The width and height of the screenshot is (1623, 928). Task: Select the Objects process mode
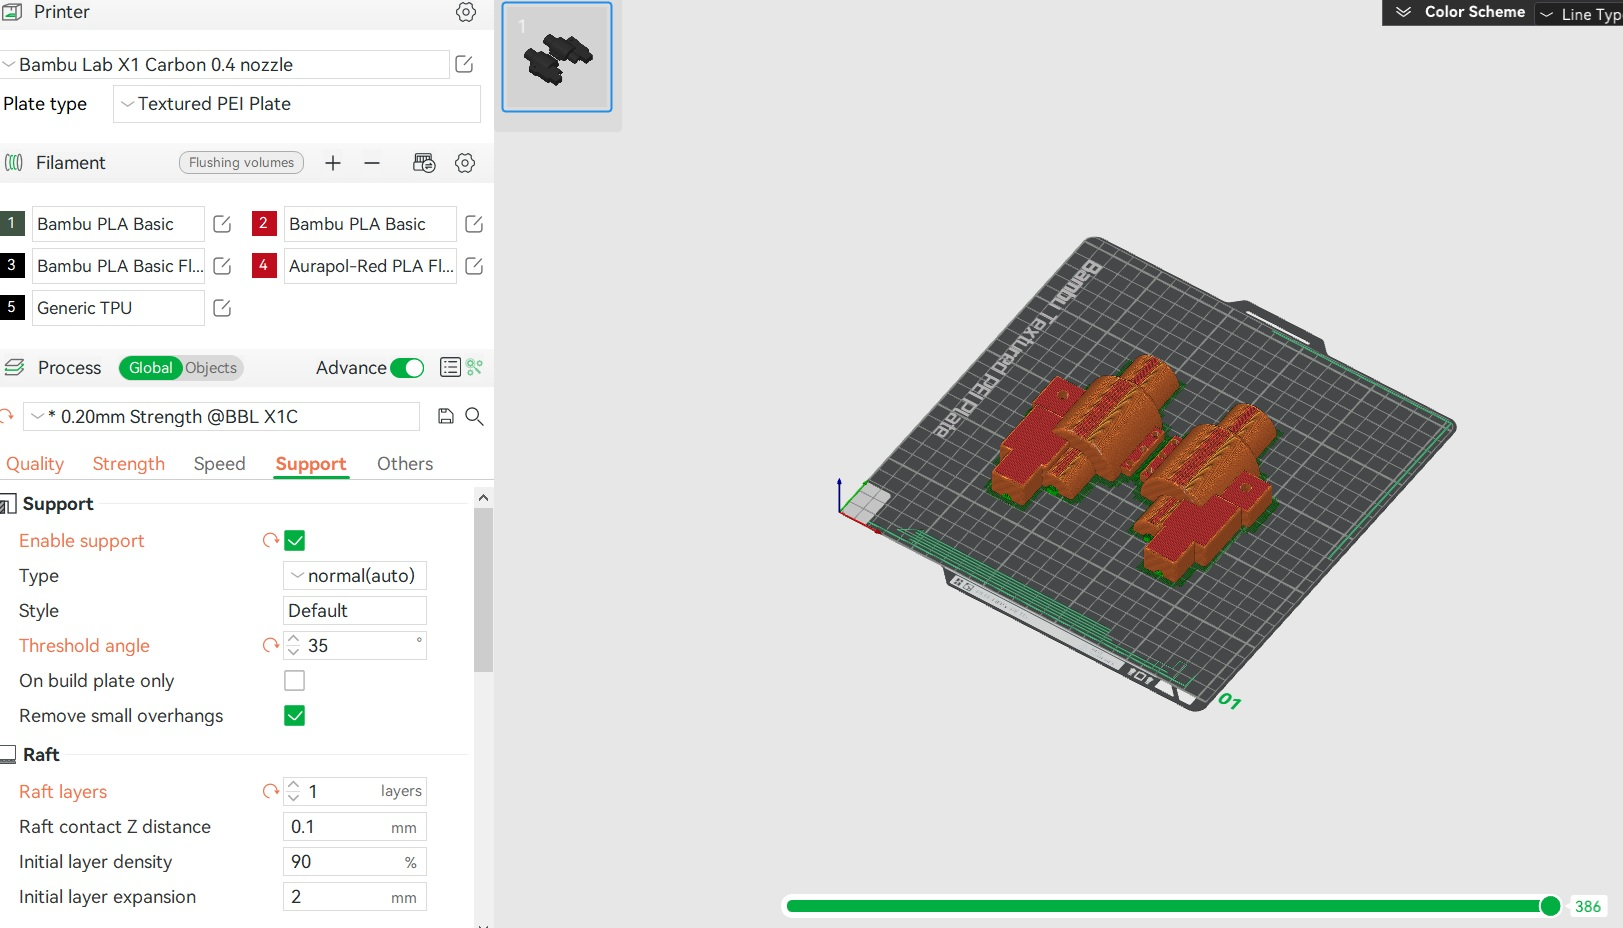point(211,368)
